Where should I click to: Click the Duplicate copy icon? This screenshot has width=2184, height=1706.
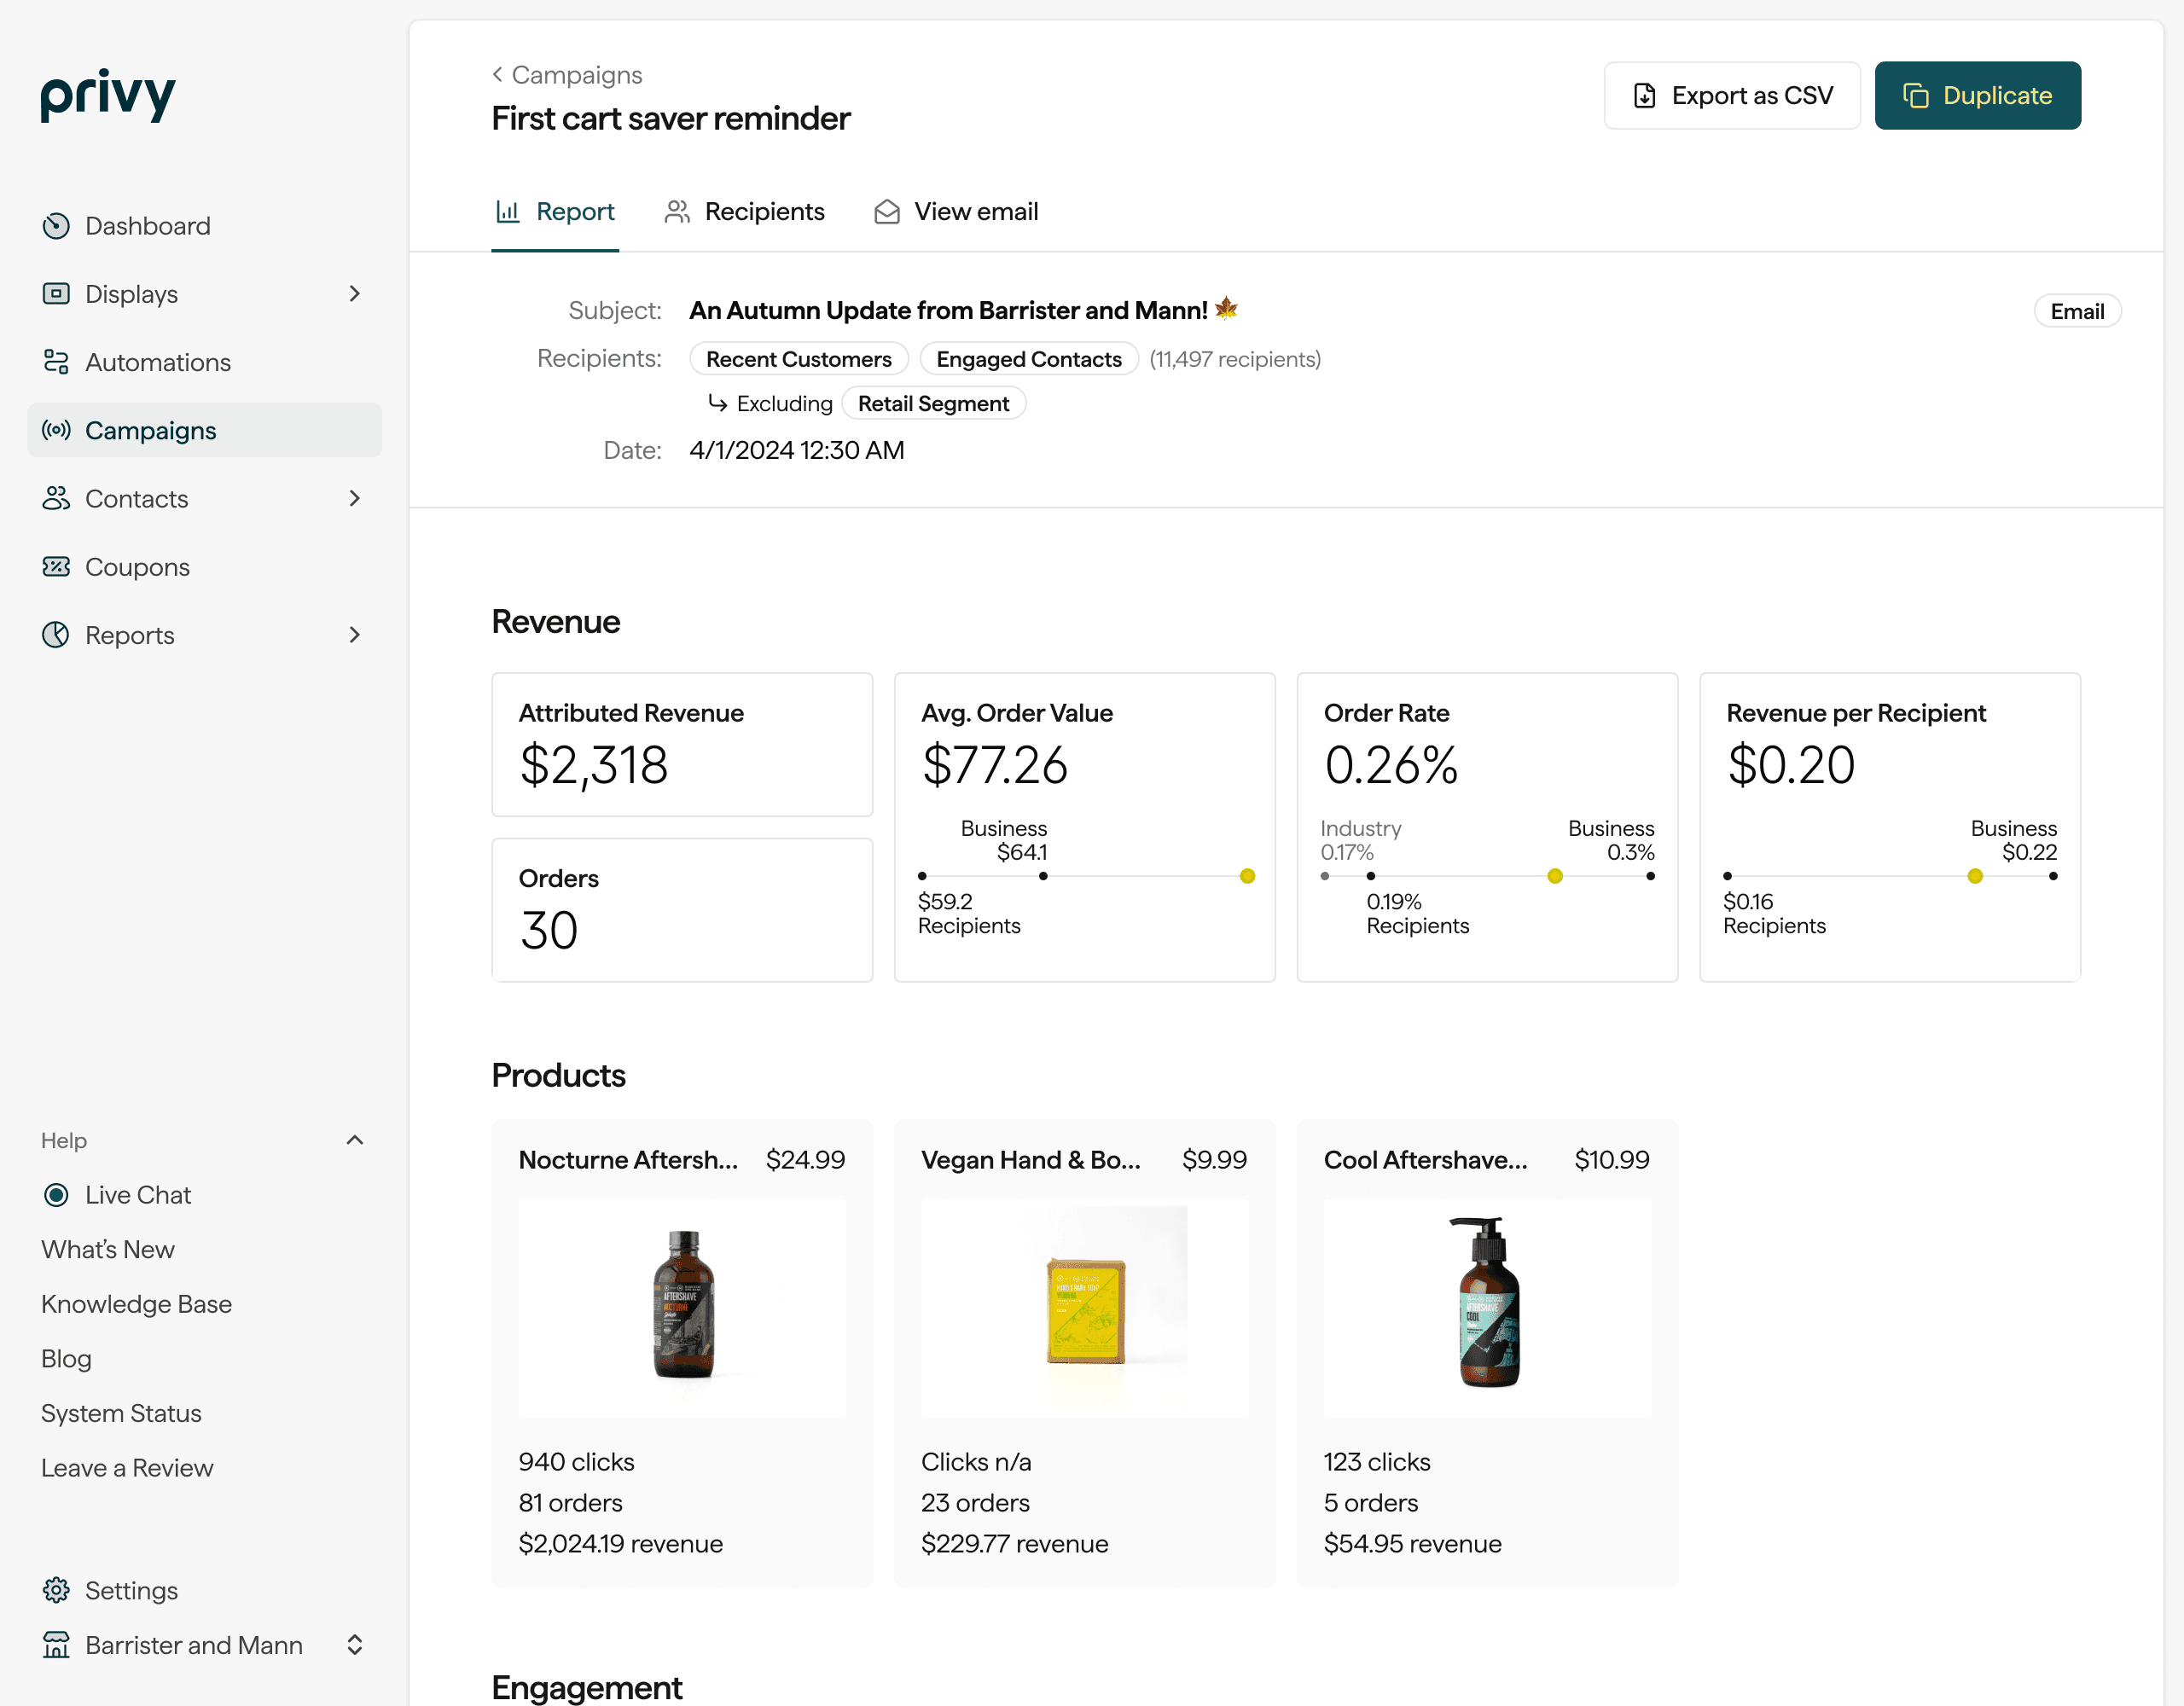pyautogui.click(x=1915, y=96)
